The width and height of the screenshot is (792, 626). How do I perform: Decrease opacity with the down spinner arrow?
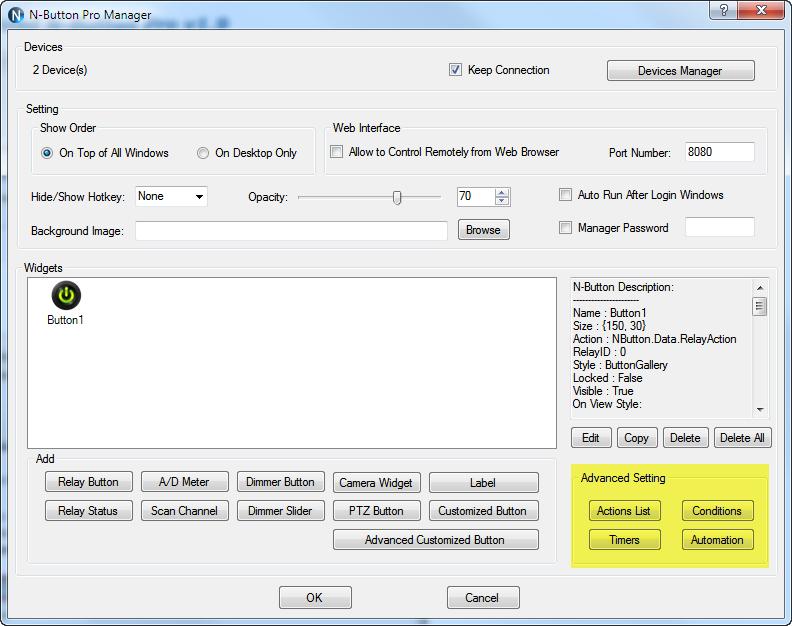[502, 201]
